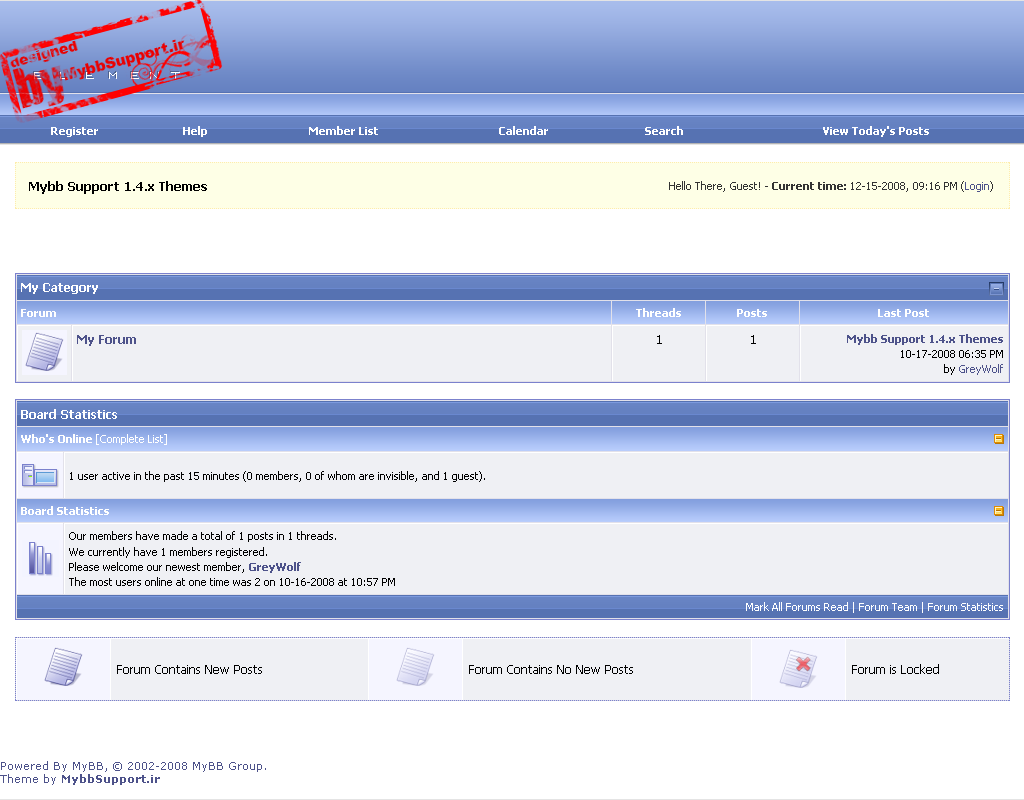Image resolution: width=1024 pixels, height=800 pixels.
Task: Open GreyWolf profile in the Last Post column
Action: pyautogui.click(x=980, y=369)
